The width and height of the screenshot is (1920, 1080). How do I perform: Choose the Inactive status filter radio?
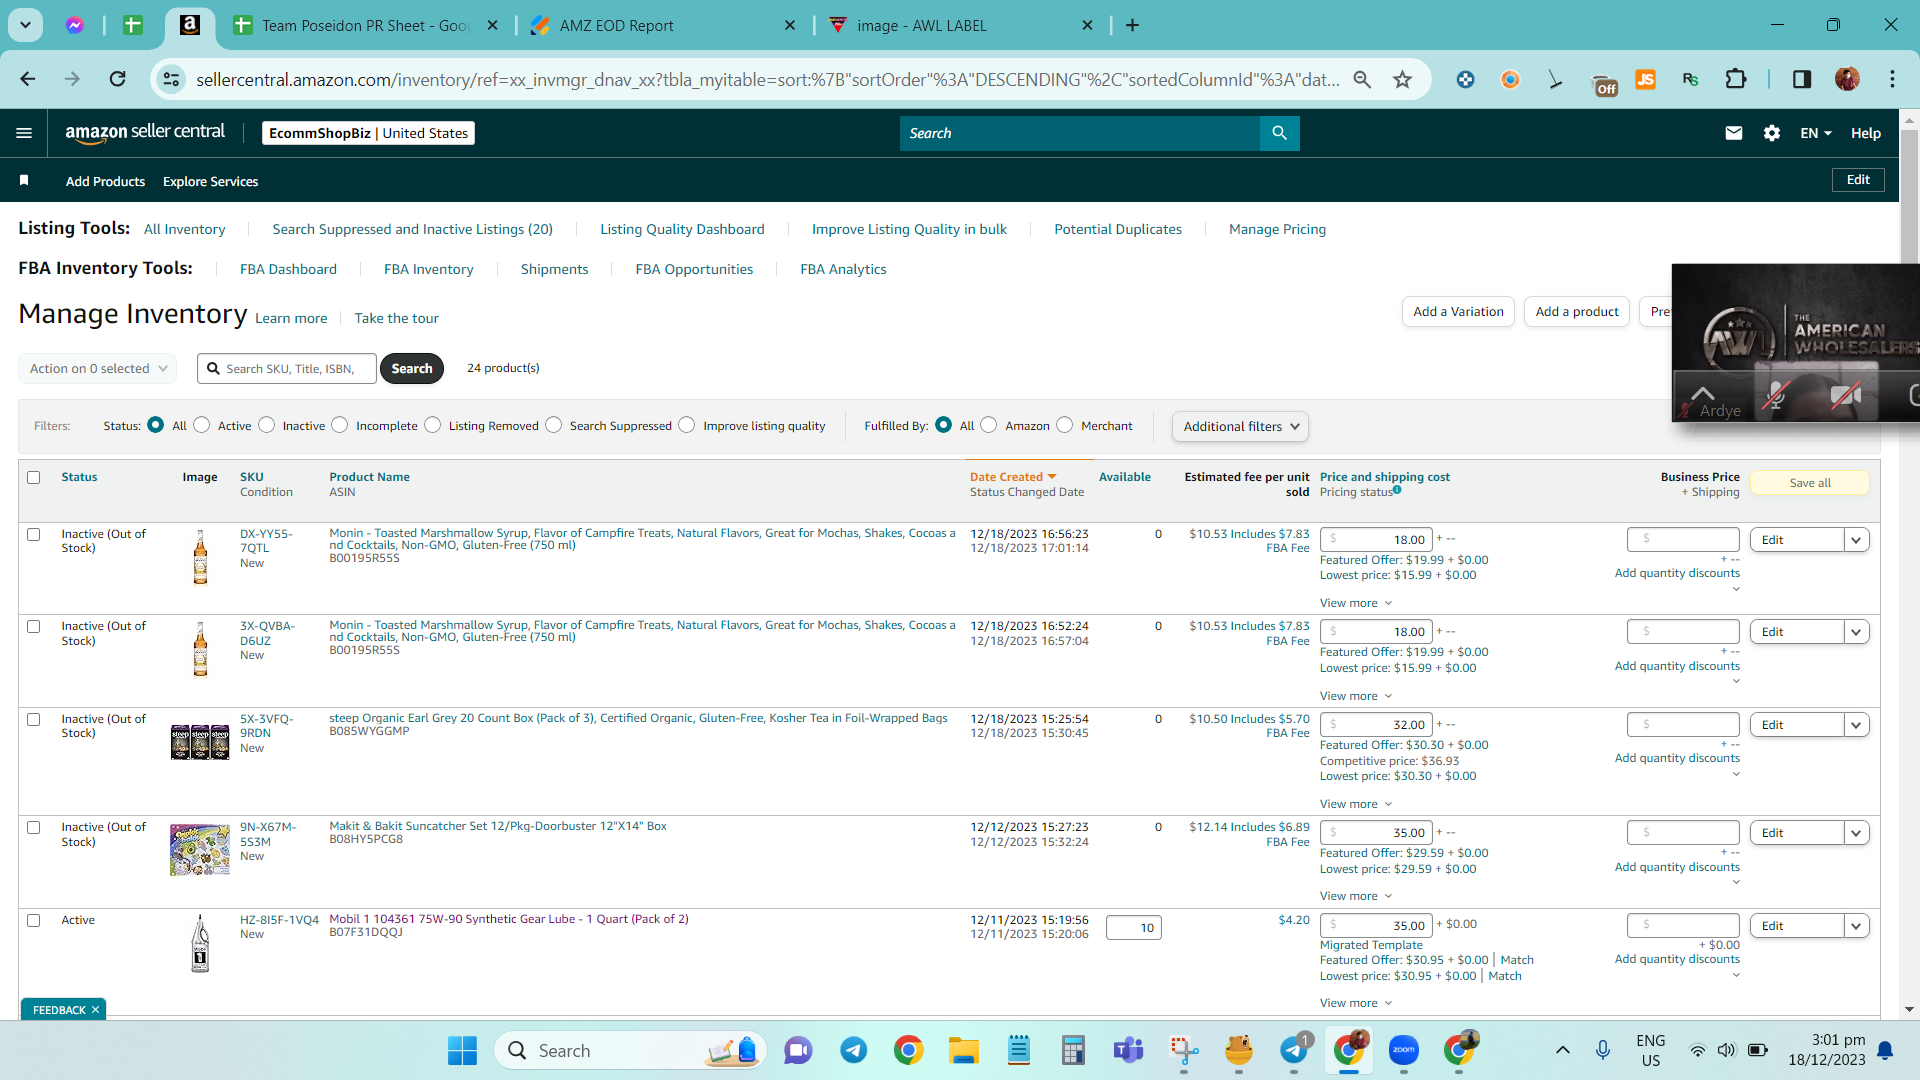(266, 425)
